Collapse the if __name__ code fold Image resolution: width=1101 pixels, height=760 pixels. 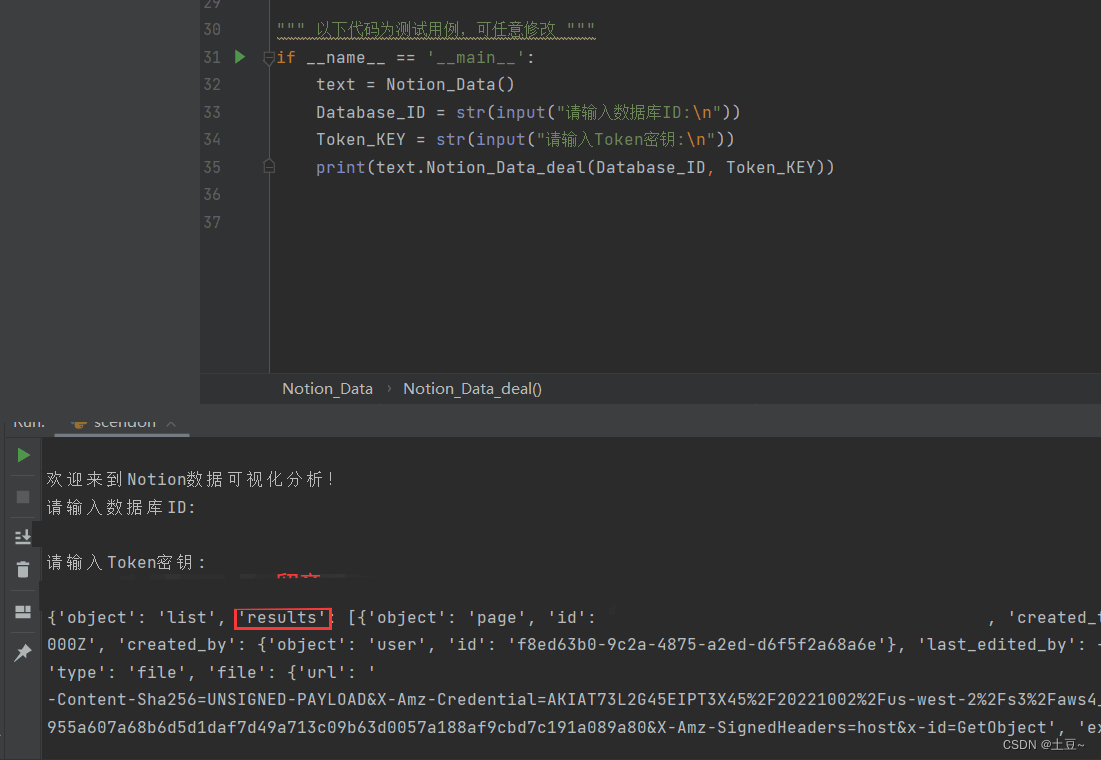(268, 58)
